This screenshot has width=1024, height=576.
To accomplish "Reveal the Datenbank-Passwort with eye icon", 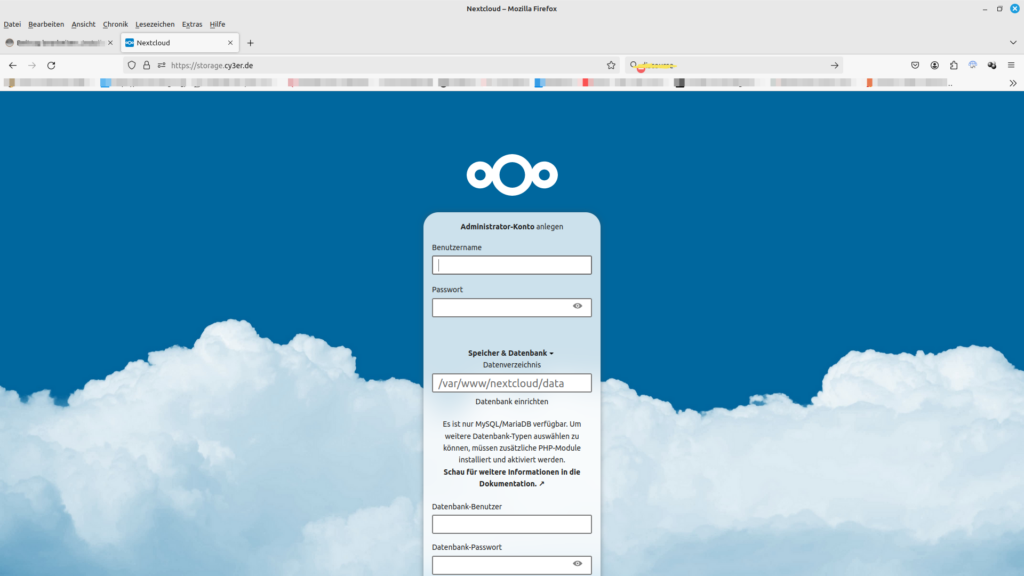I will coord(577,564).
